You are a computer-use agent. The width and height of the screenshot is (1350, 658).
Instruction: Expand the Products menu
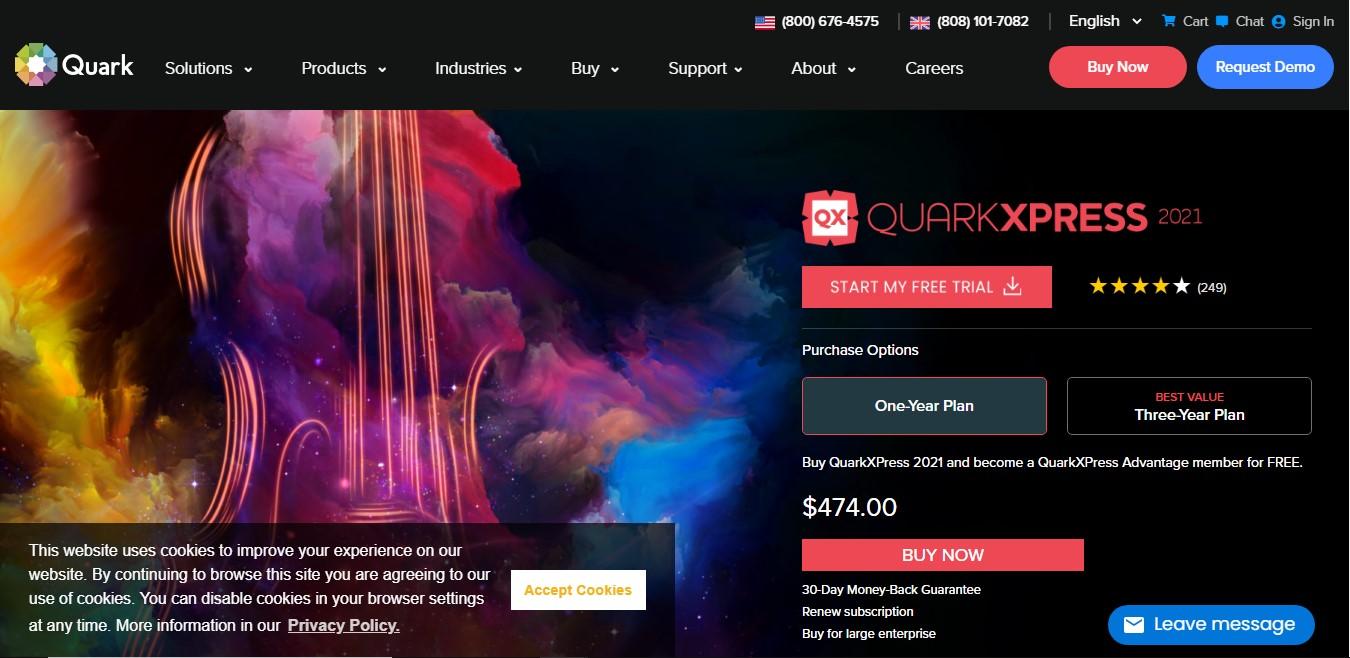344,68
